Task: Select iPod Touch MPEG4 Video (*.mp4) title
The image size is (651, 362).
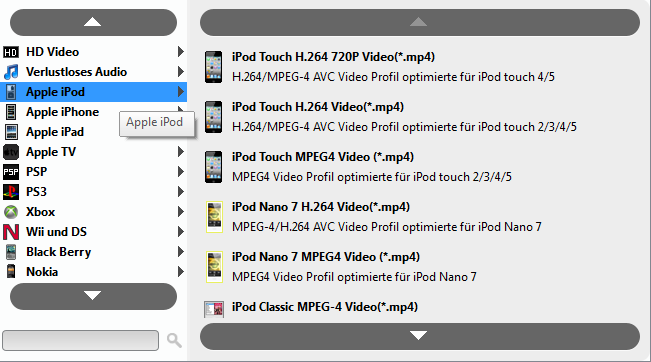Action: coord(323,157)
